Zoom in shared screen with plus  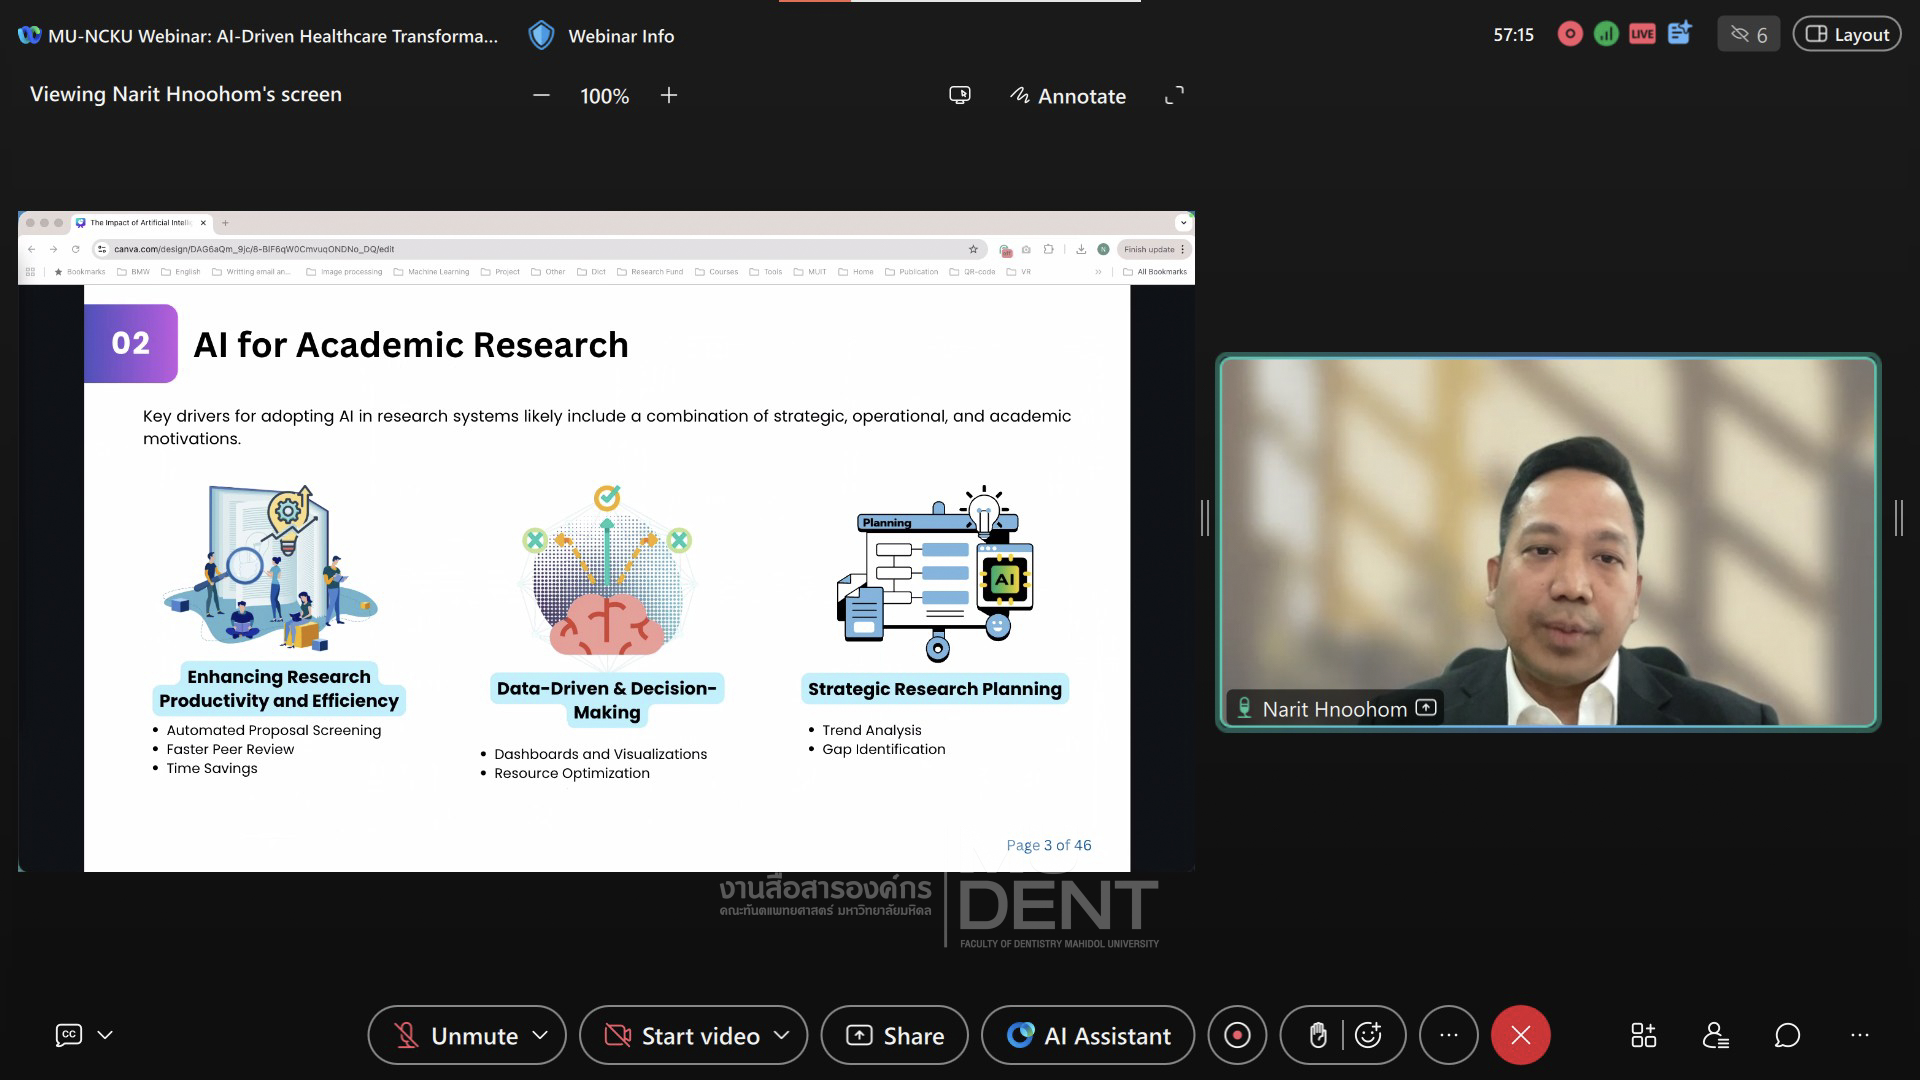(669, 95)
